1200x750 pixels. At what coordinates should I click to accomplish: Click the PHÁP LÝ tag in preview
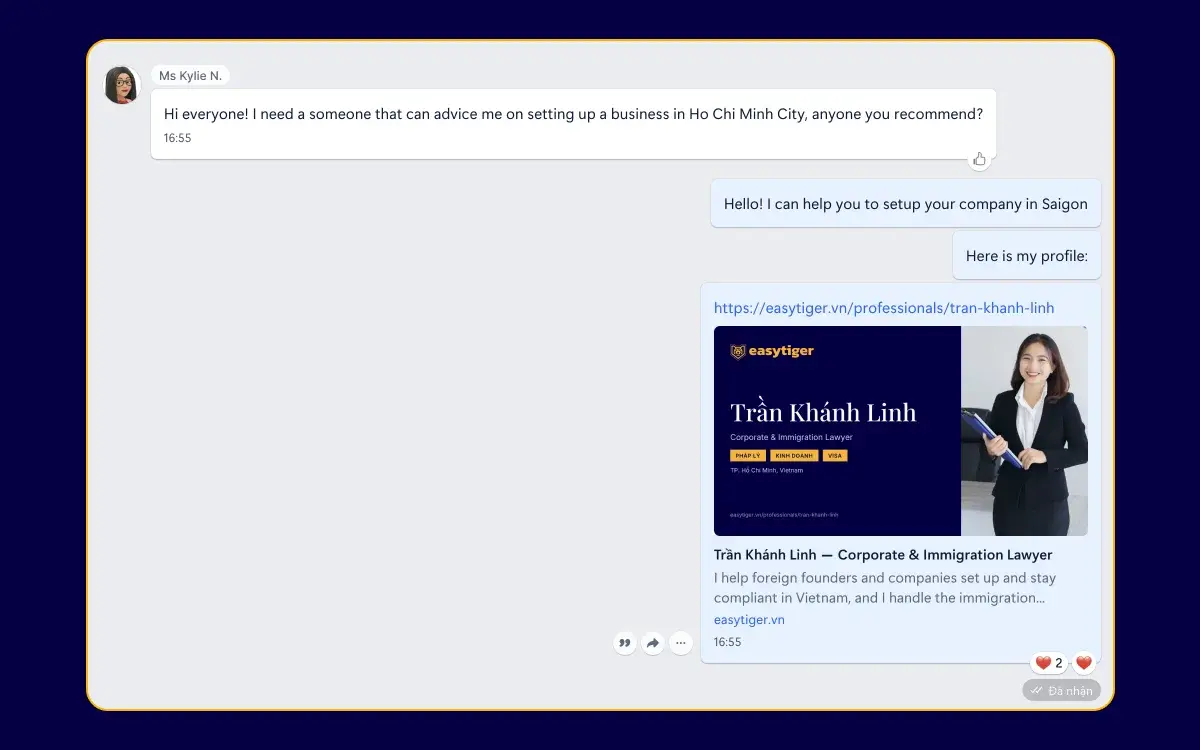pyautogui.click(x=748, y=455)
